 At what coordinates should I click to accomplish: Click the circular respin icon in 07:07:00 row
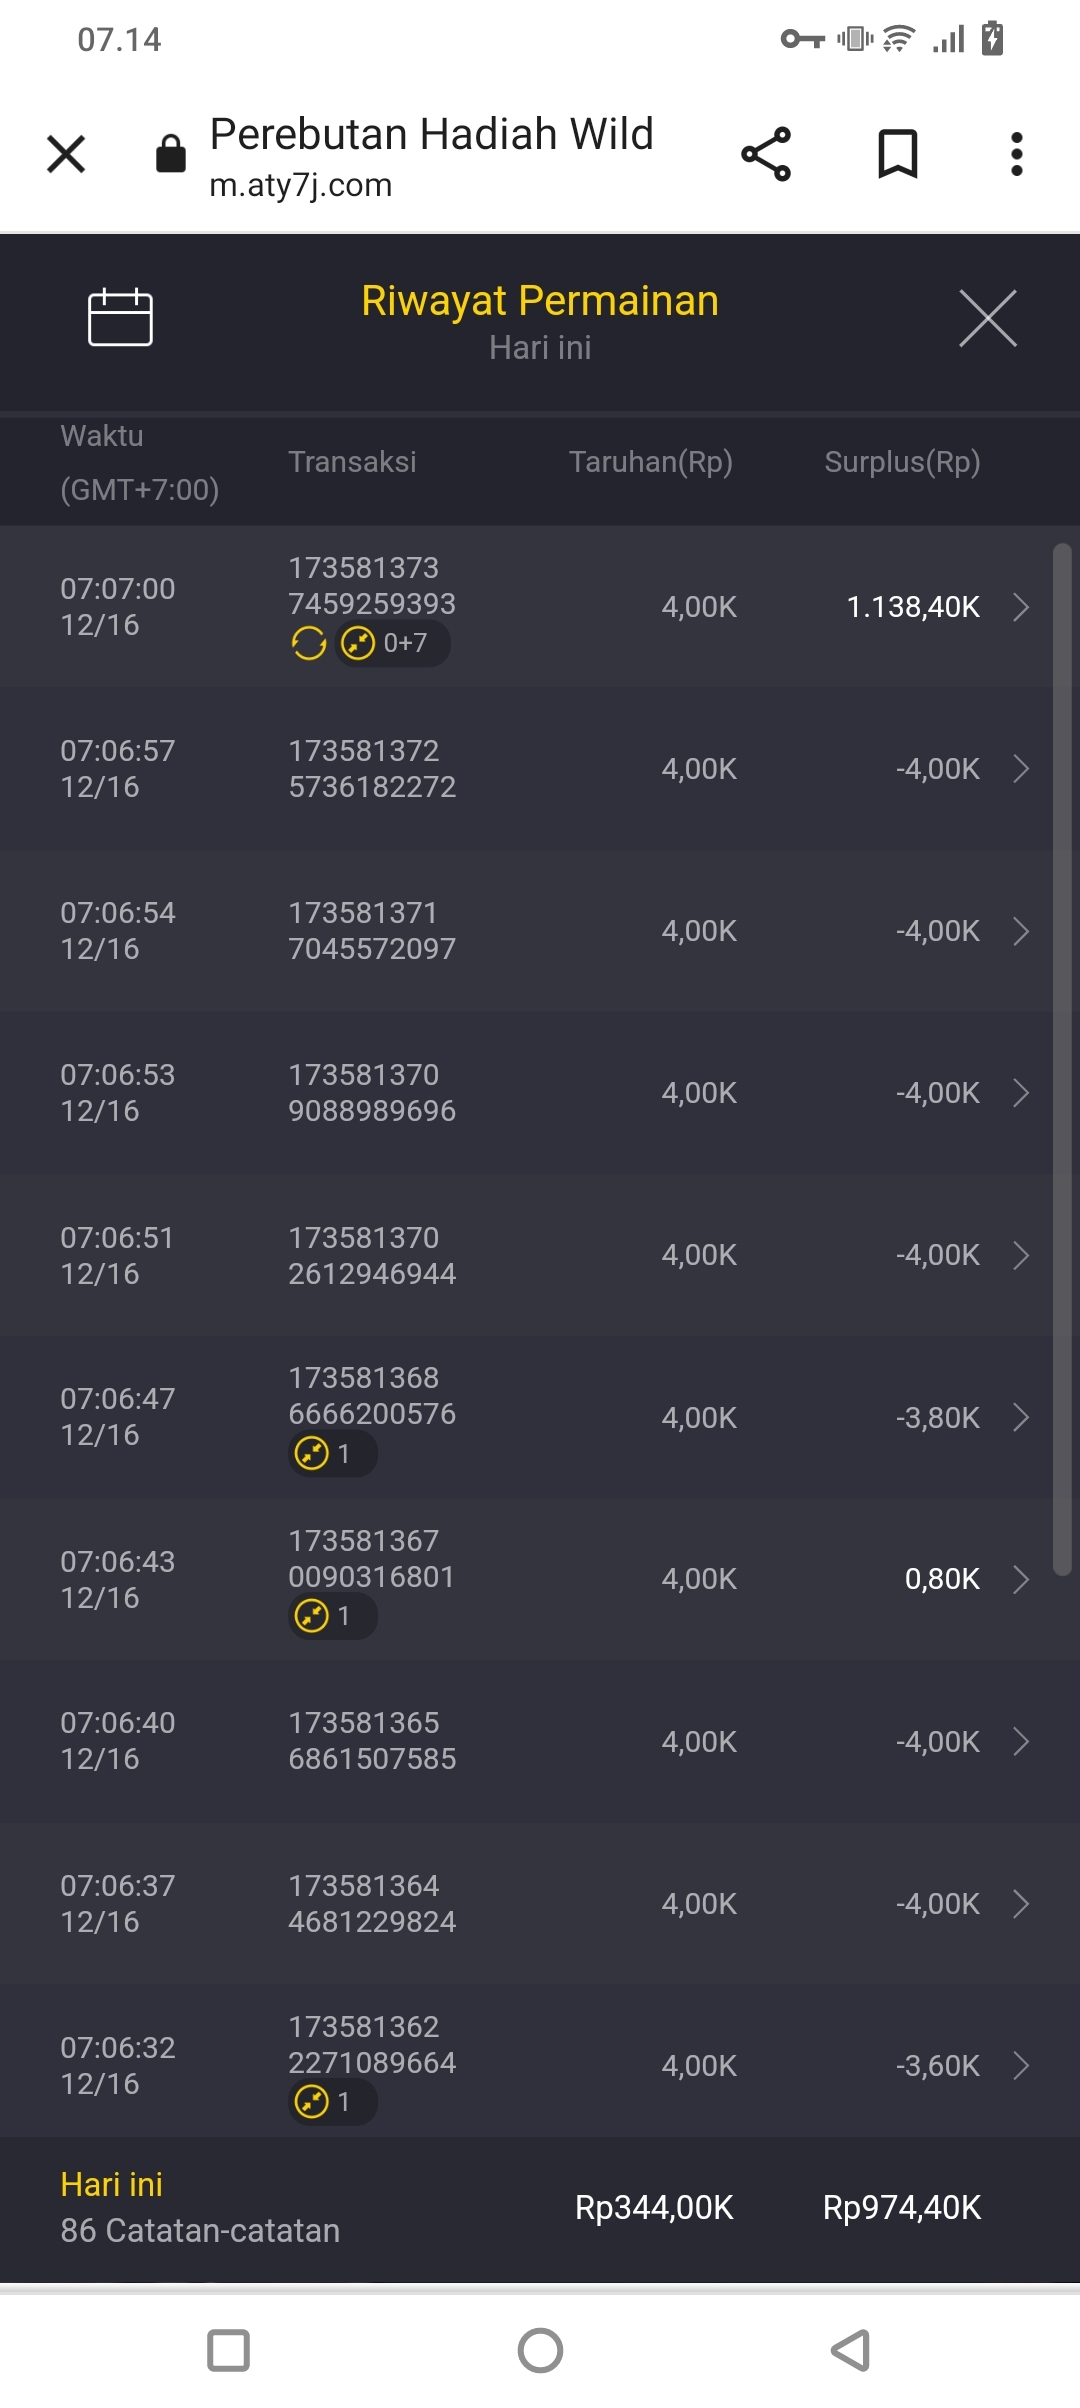point(309,643)
